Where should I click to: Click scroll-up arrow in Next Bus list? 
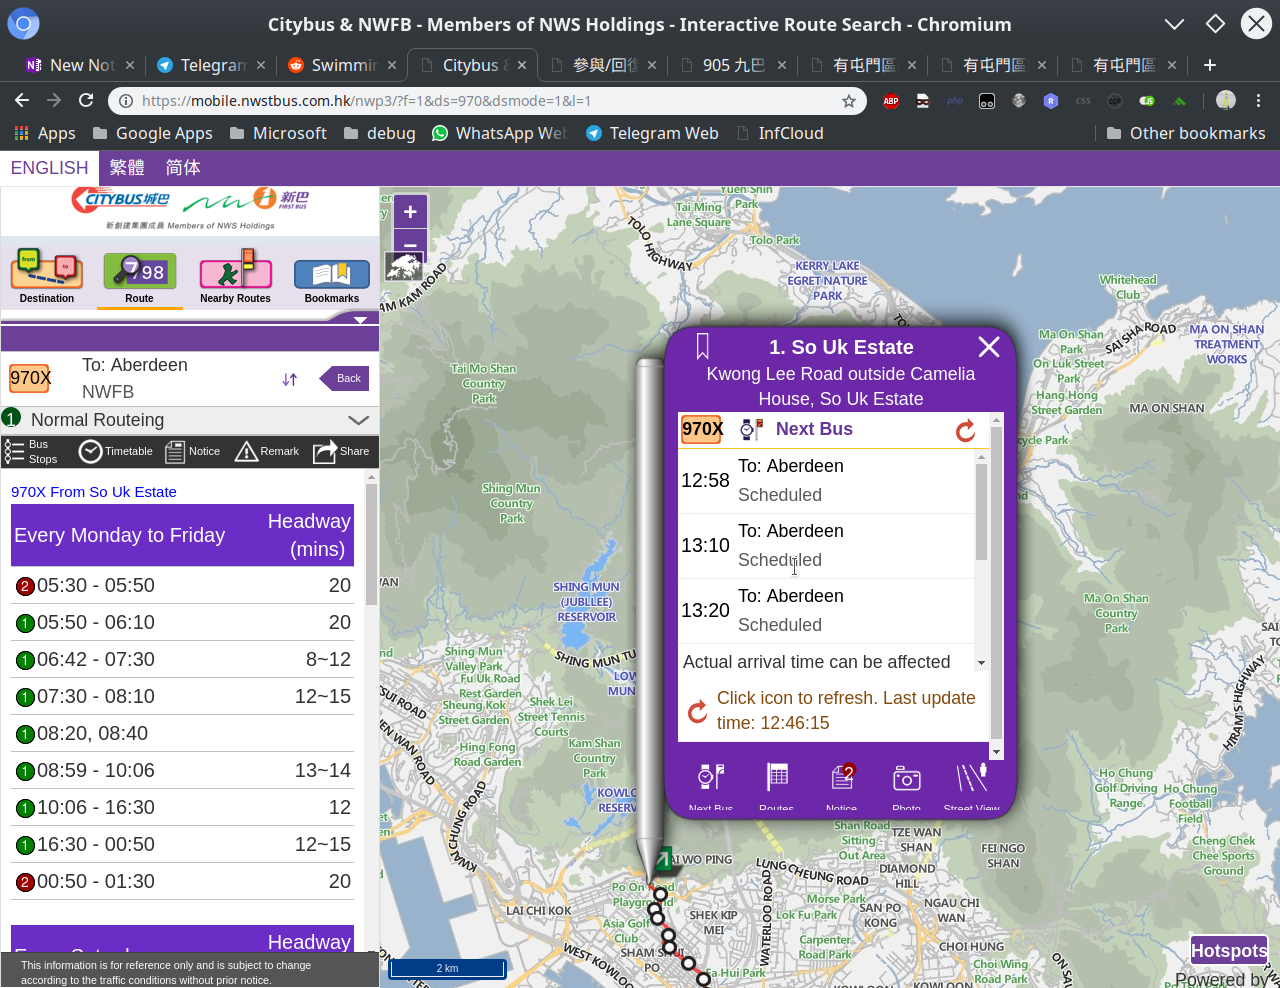pyautogui.click(x=981, y=457)
